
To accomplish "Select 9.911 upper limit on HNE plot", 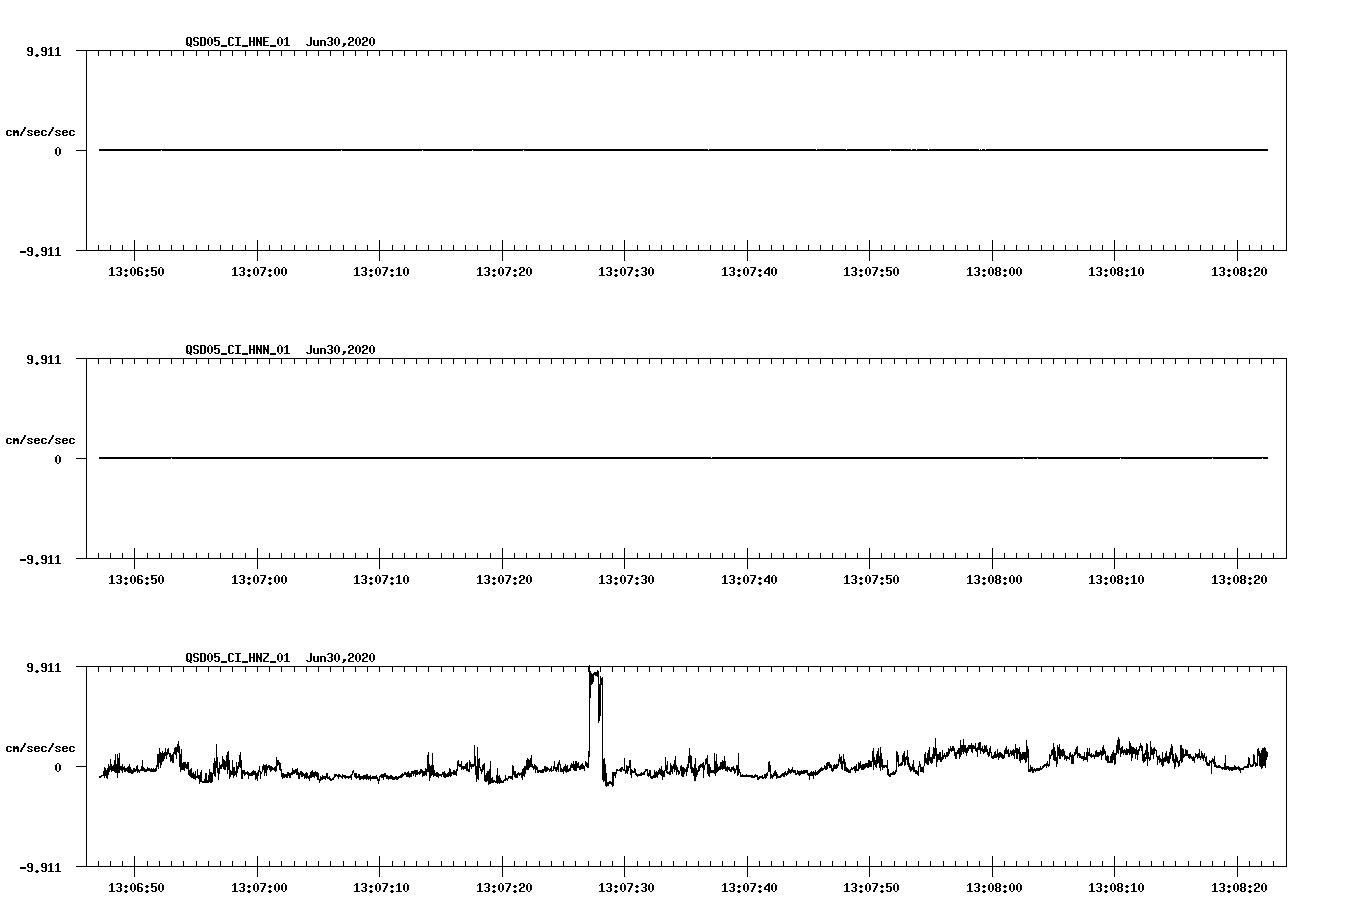I will tap(44, 52).
